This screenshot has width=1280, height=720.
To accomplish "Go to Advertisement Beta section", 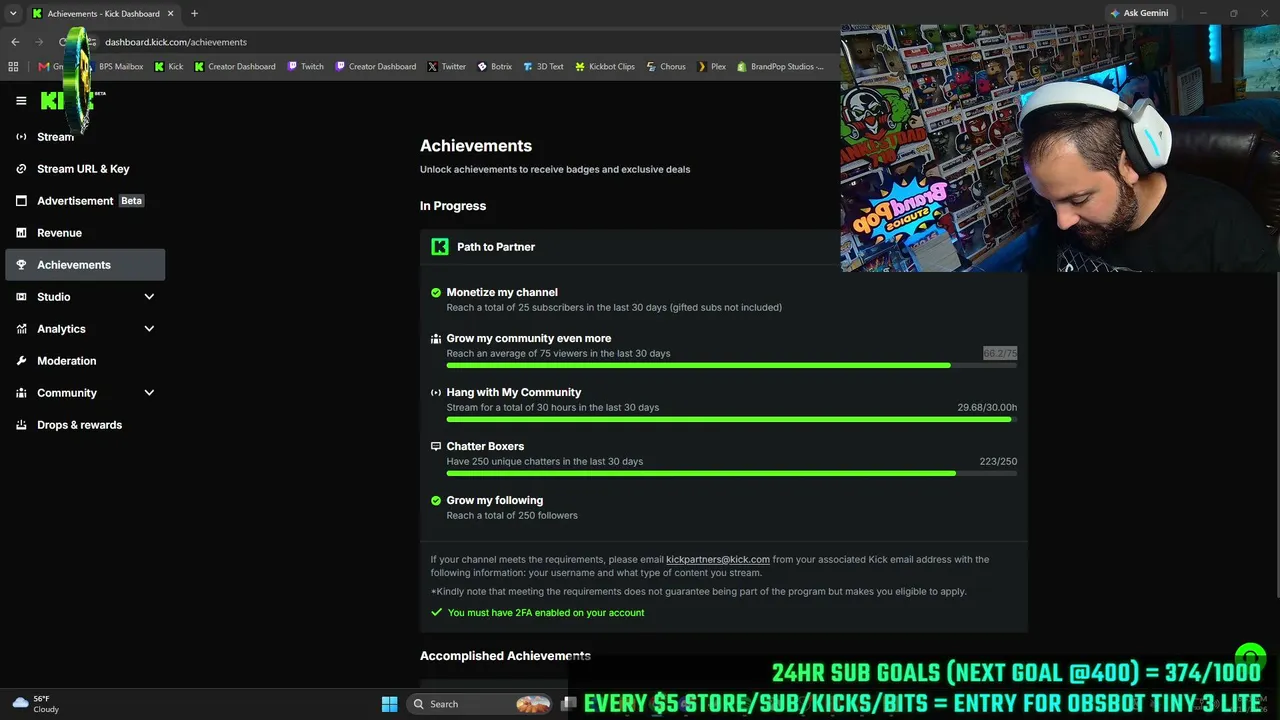I will click(x=85, y=201).
